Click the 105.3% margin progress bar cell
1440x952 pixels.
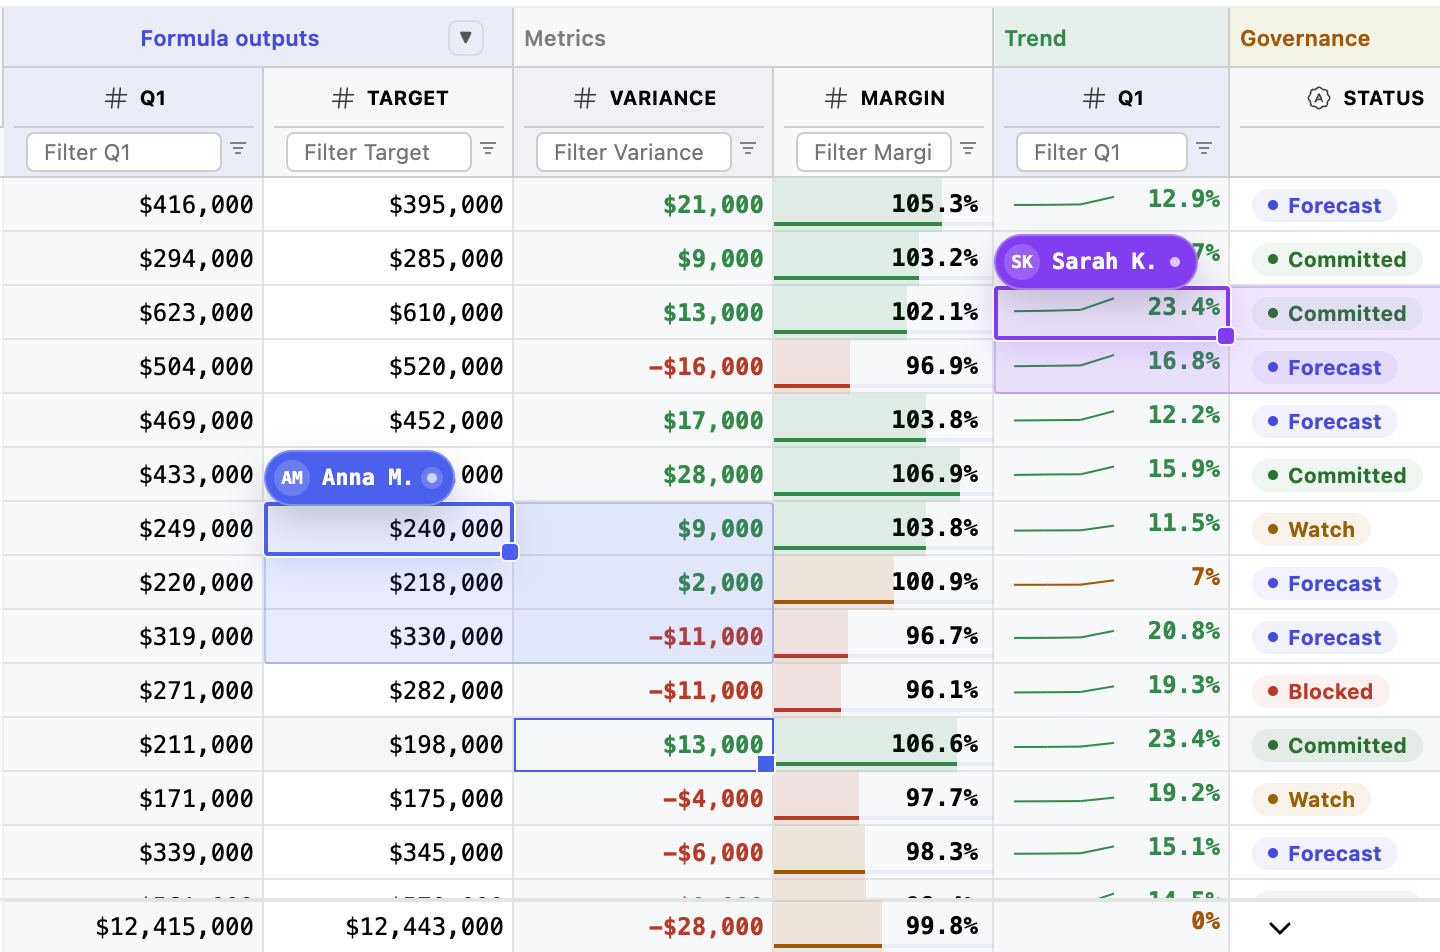coord(884,205)
